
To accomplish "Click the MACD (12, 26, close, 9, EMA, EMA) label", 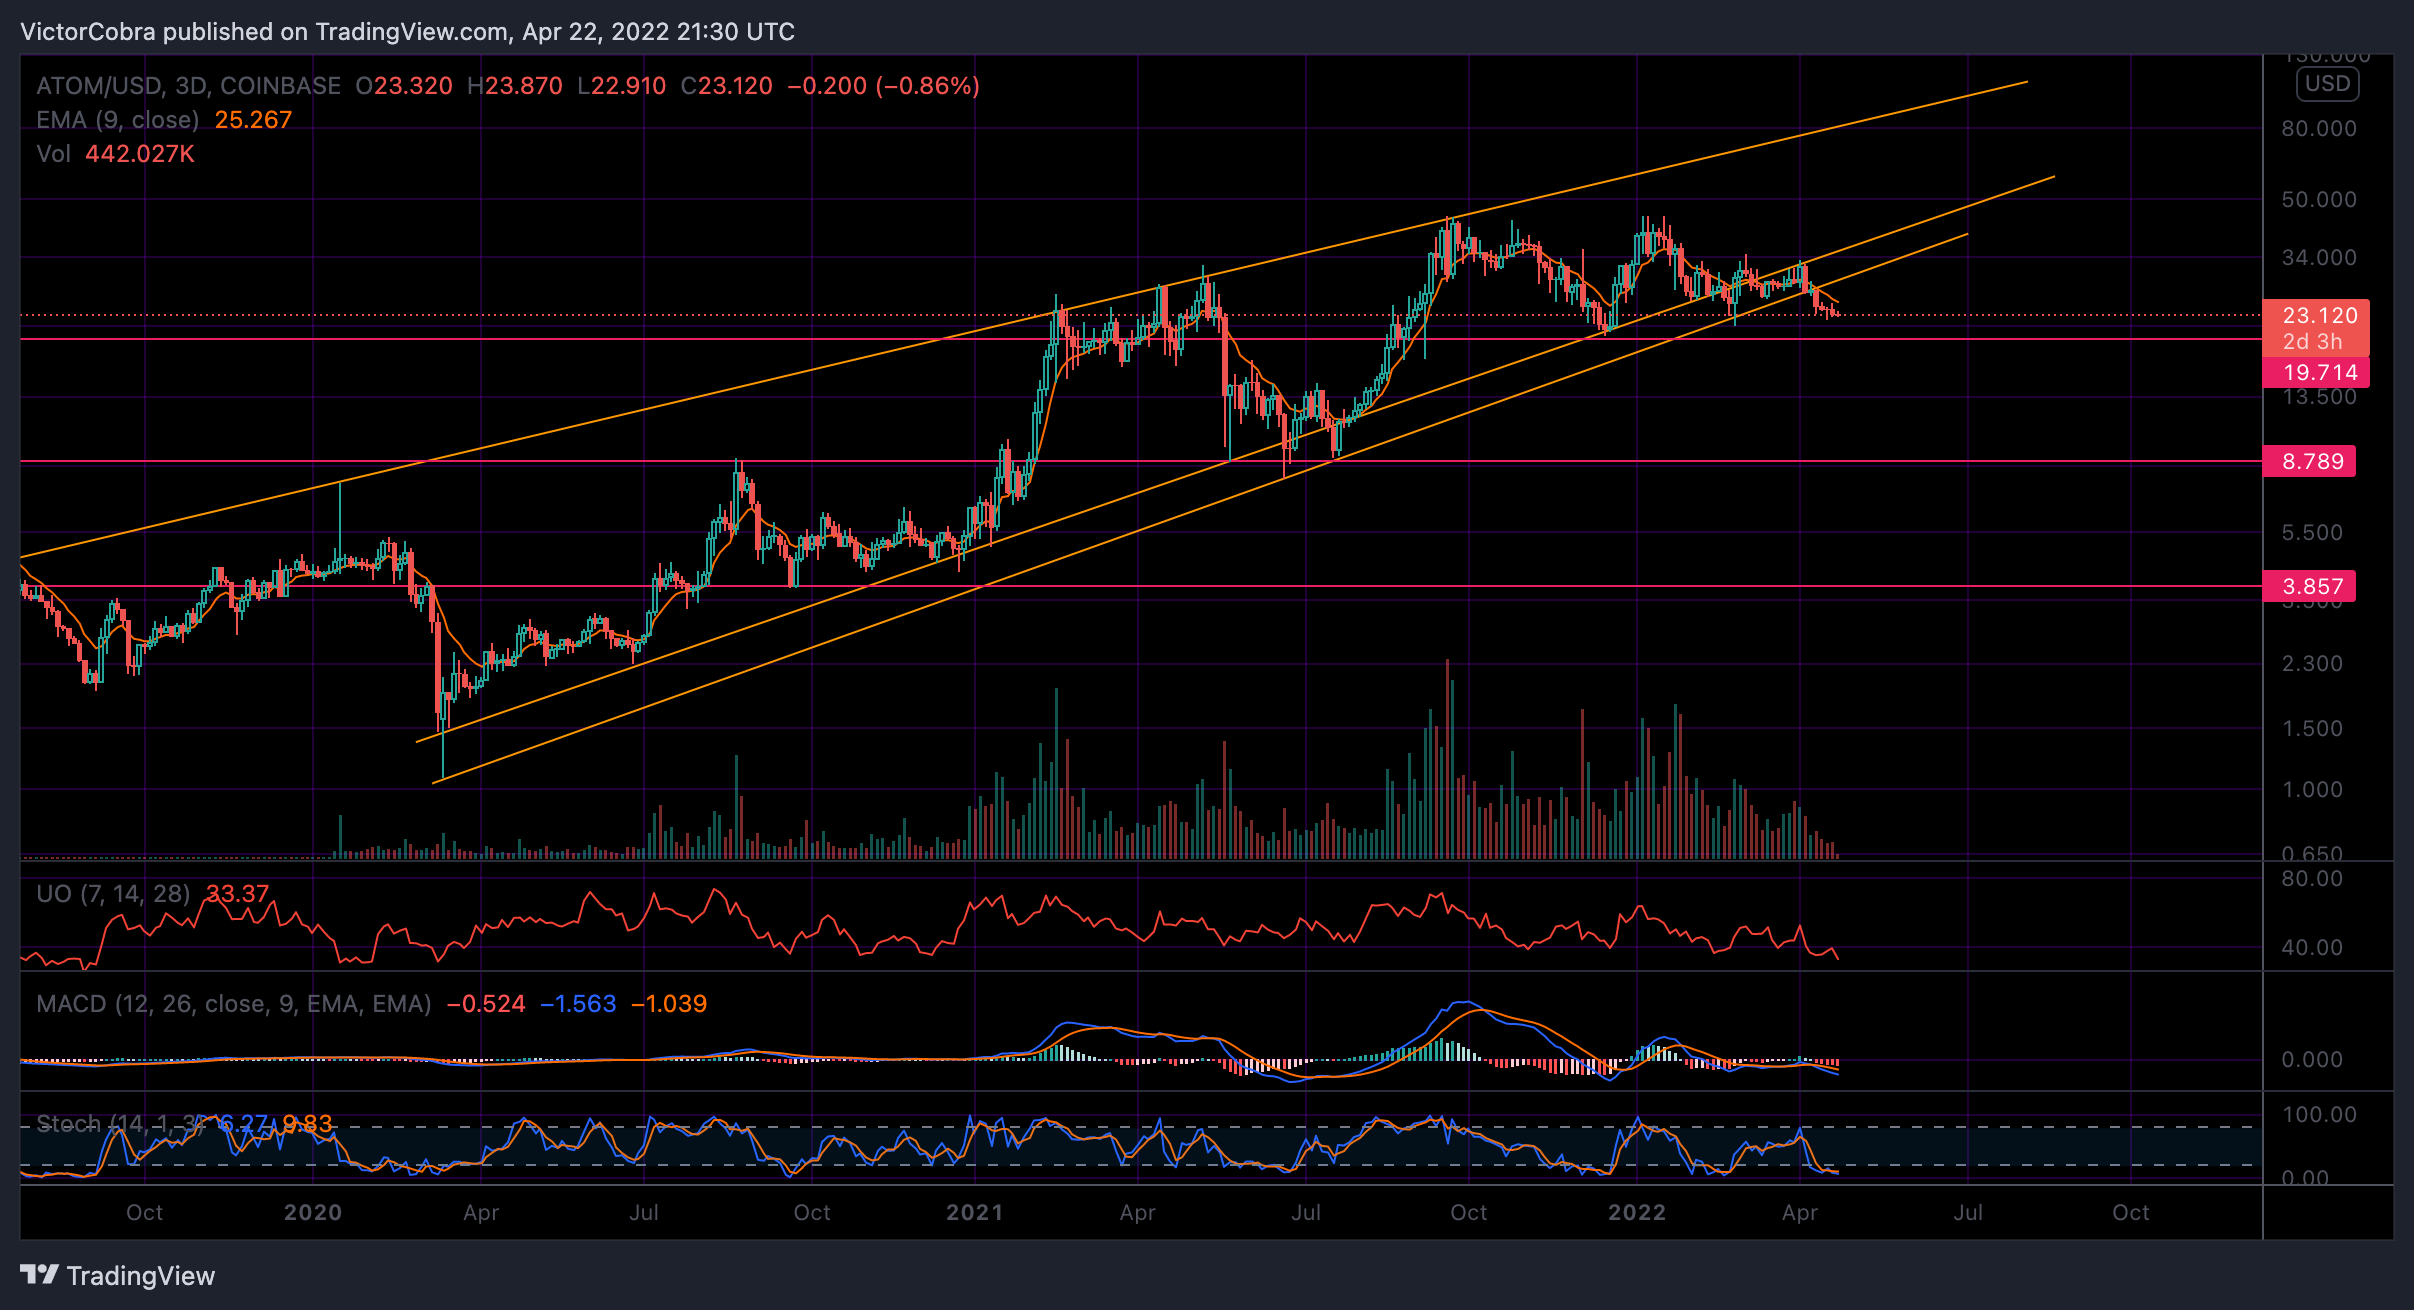I will coord(234,1004).
